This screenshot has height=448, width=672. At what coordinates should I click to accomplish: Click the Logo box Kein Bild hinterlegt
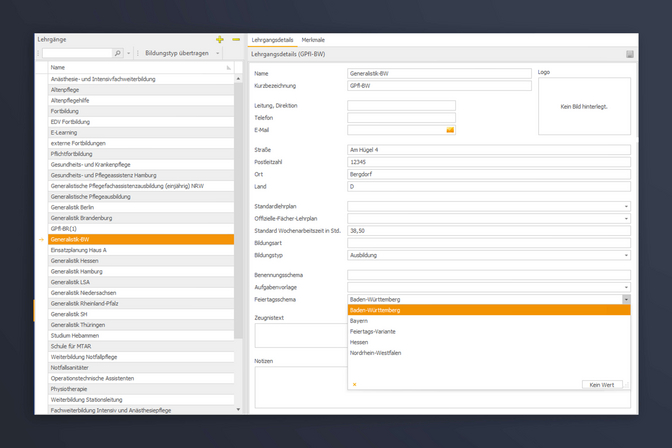pyautogui.click(x=584, y=106)
